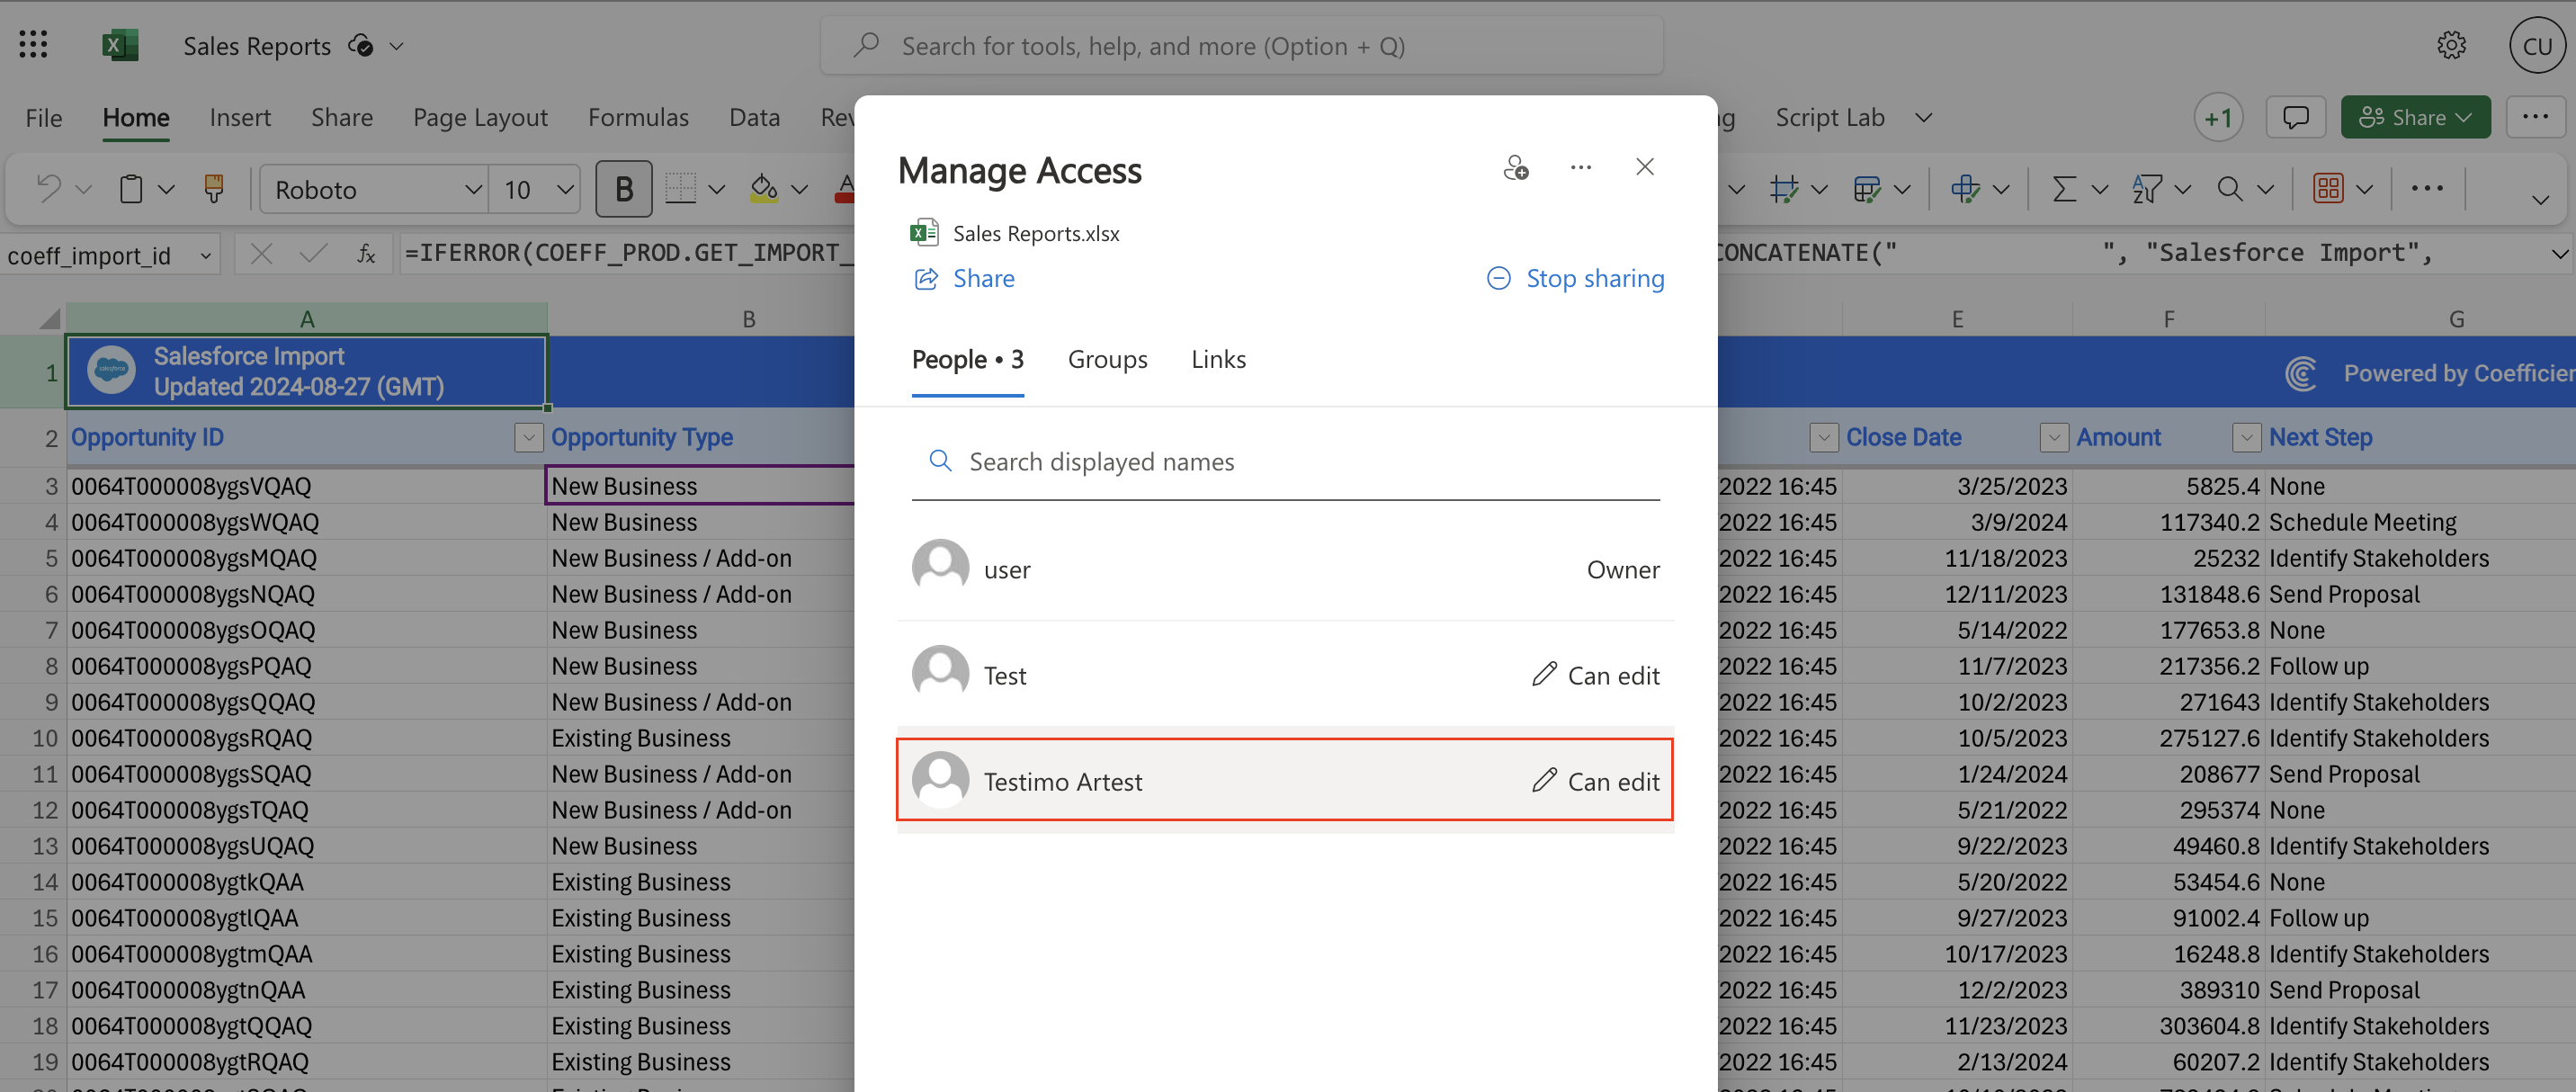Click the Sort & Filter icon
The height and width of the screenshot is (1092, 2576).
[2146, 189]
